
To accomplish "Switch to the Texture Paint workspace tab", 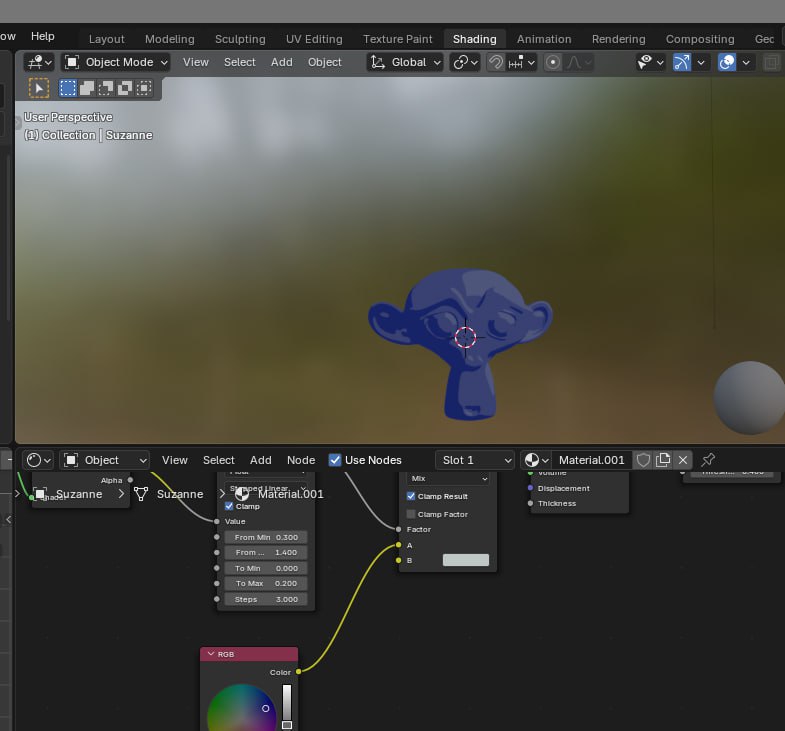I will click(x=398, y=39).
